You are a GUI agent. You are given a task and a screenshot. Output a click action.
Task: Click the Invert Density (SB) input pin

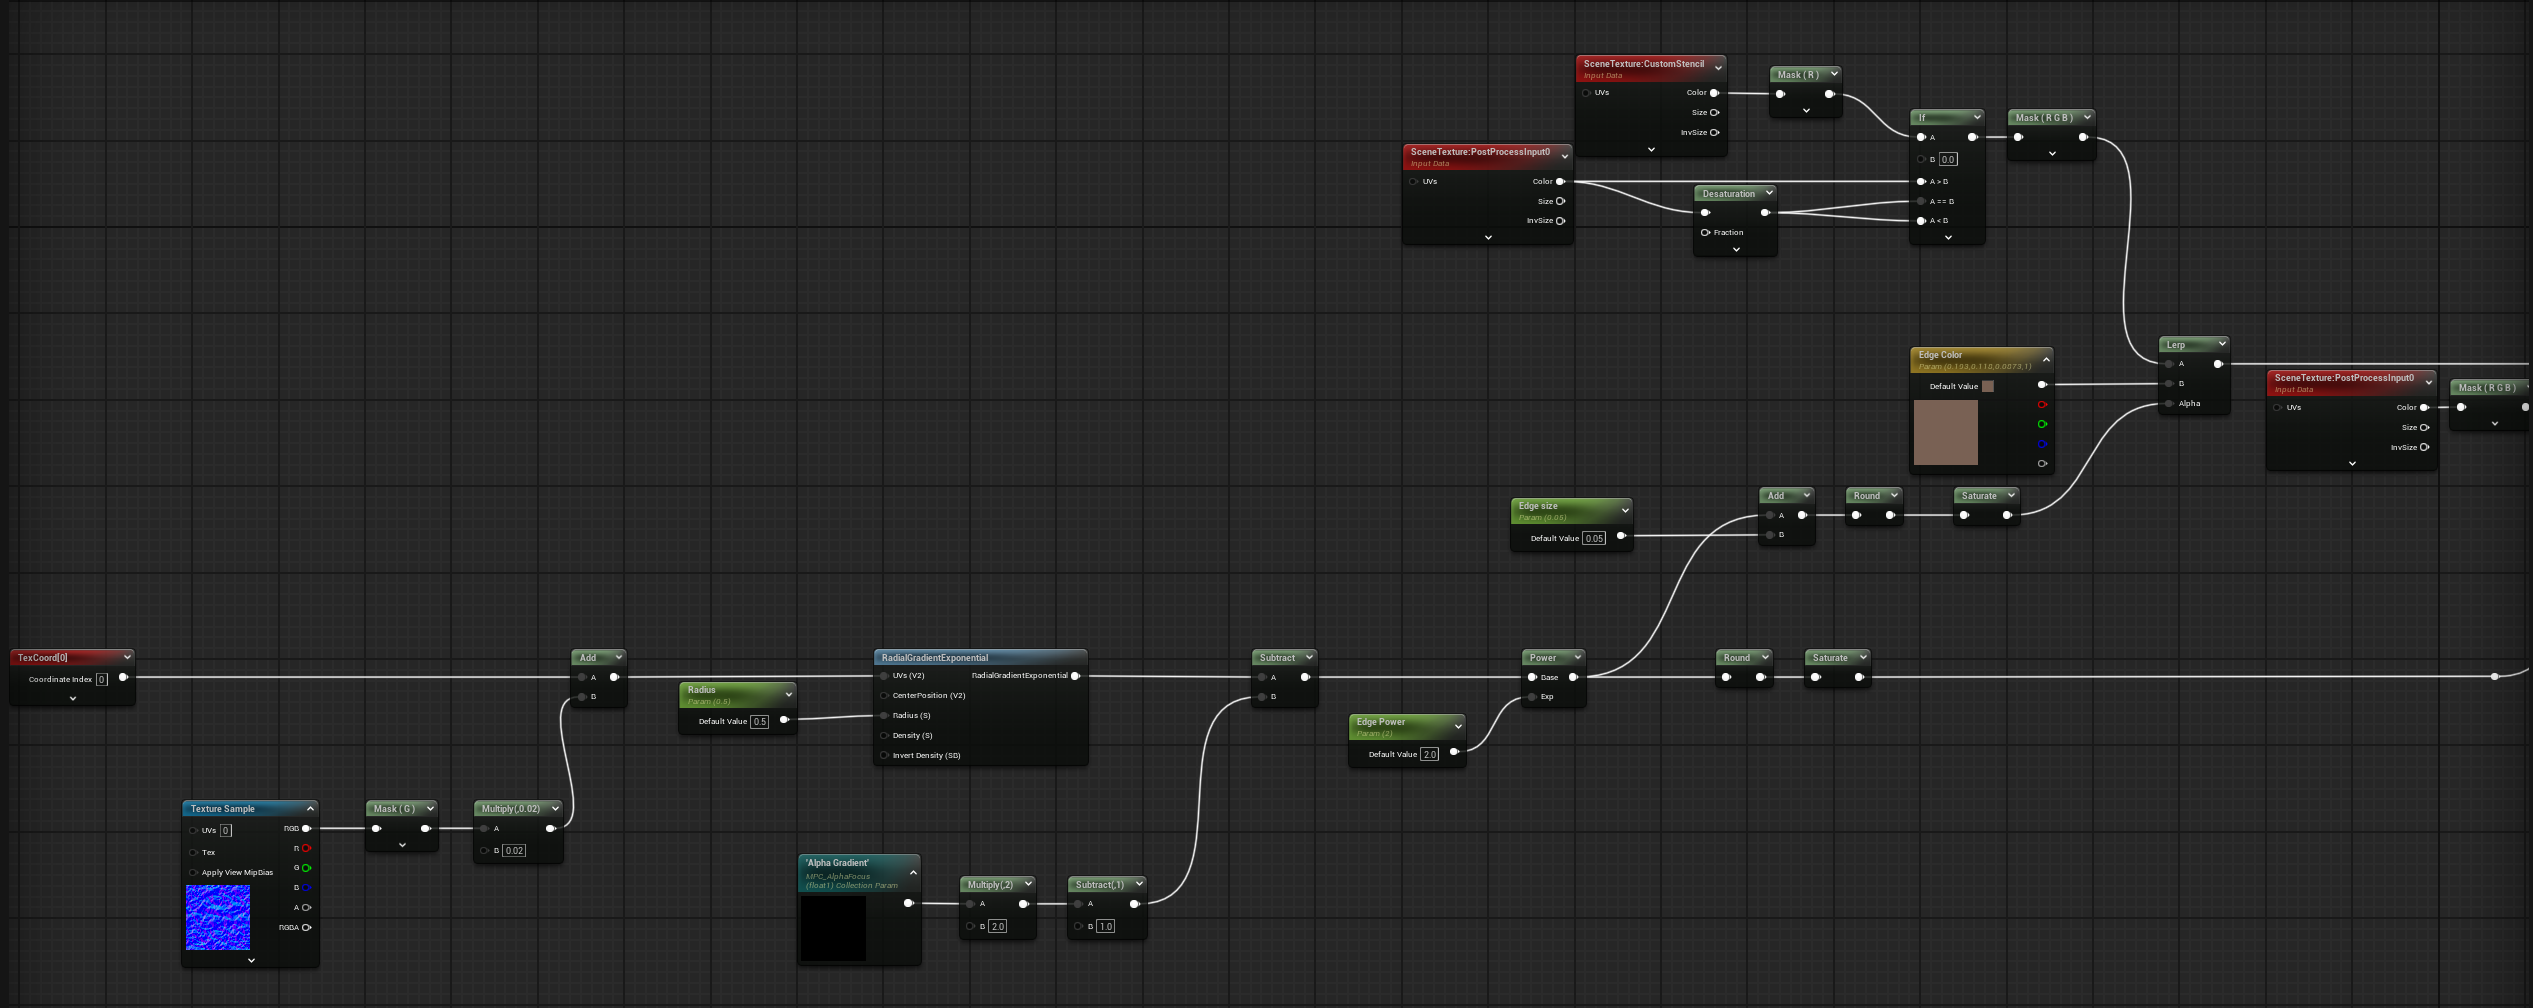click(x=884, y=755)
